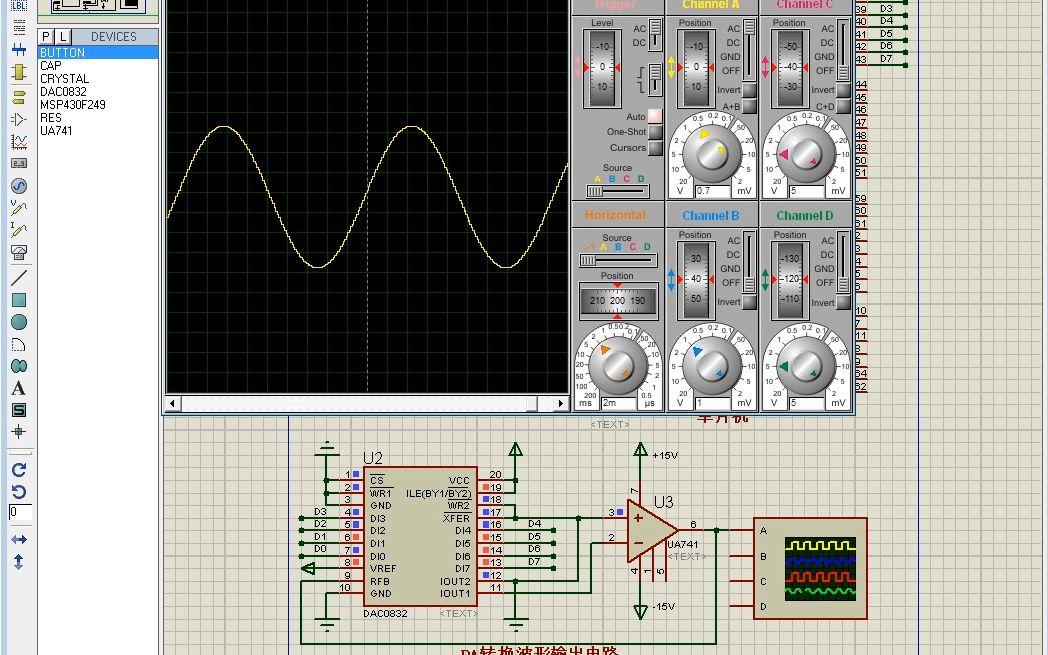Viewport: 1048px width, 655px height.
Task: Select the Tape Recorder mode tool
Action: tap(19, 163)
